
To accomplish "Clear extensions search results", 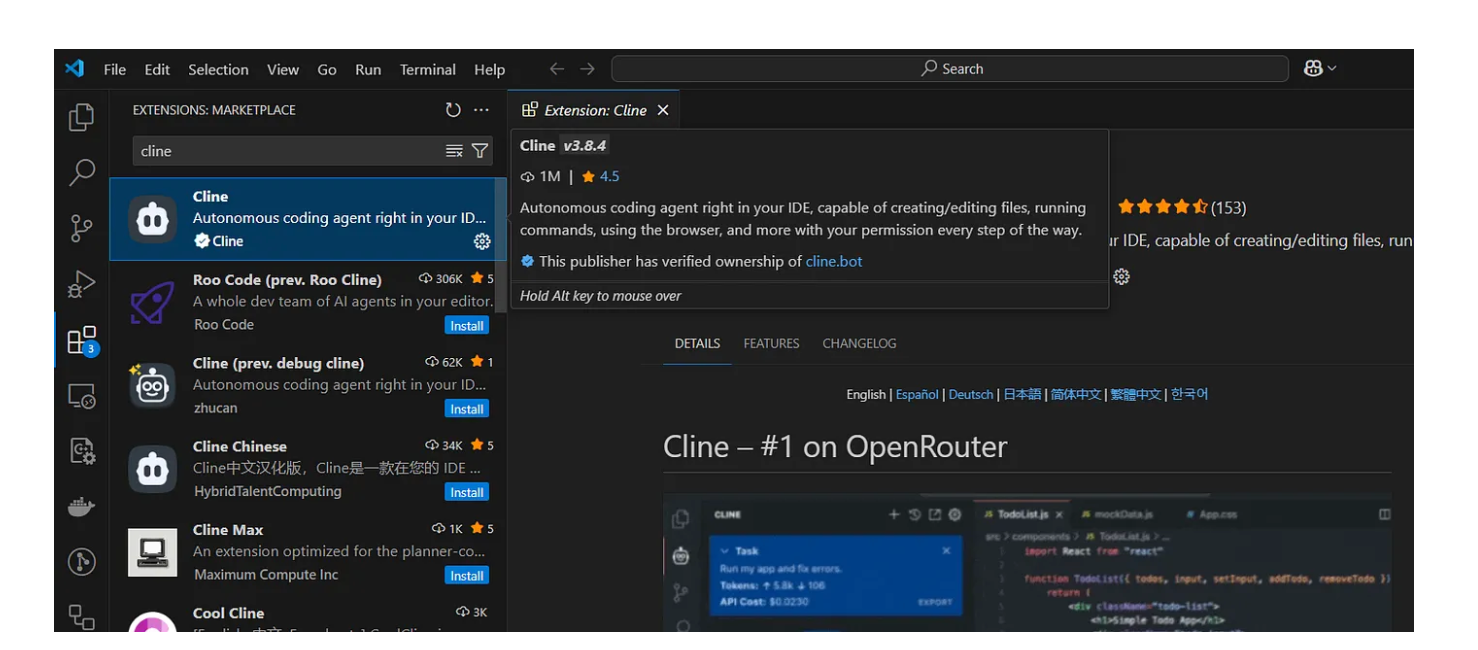I will 454,151.
